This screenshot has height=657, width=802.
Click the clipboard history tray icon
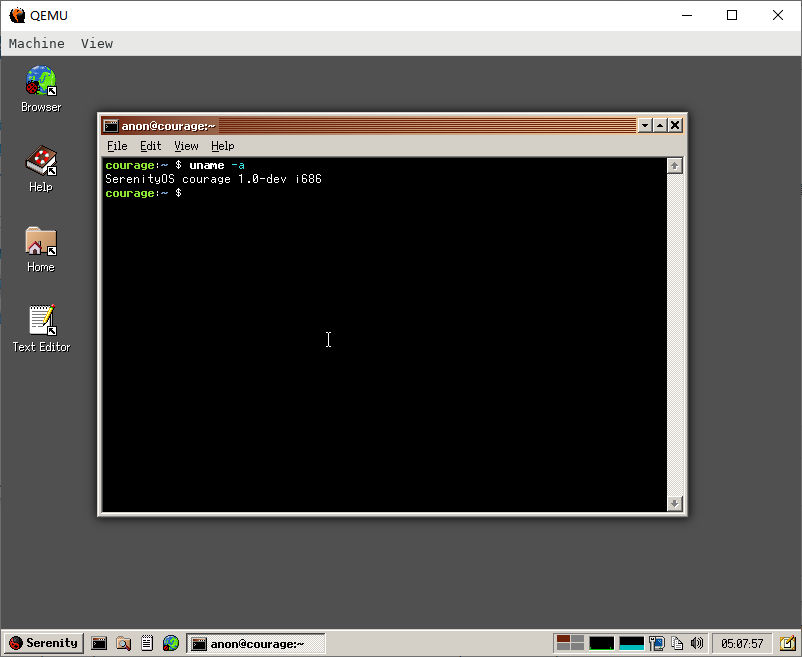point(677,643)
